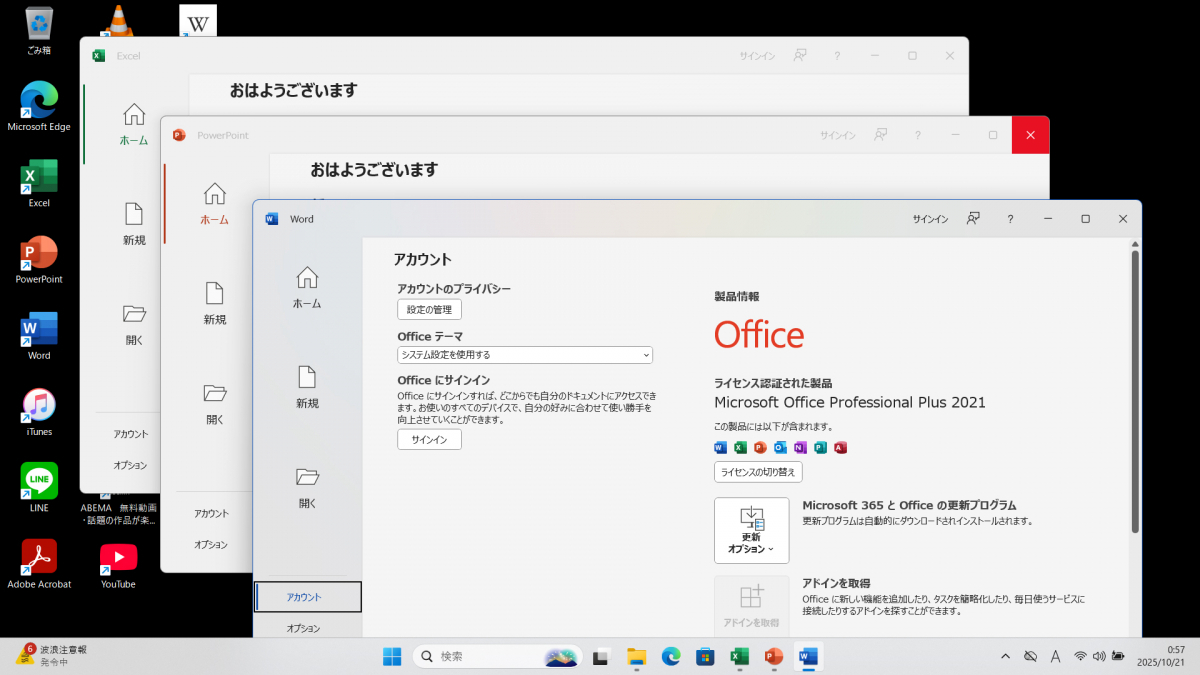The width and height of the screenshot is (1200, 675).
Task: Select the Outlook icon in 製品情報
Action: (x=780, y=447)
